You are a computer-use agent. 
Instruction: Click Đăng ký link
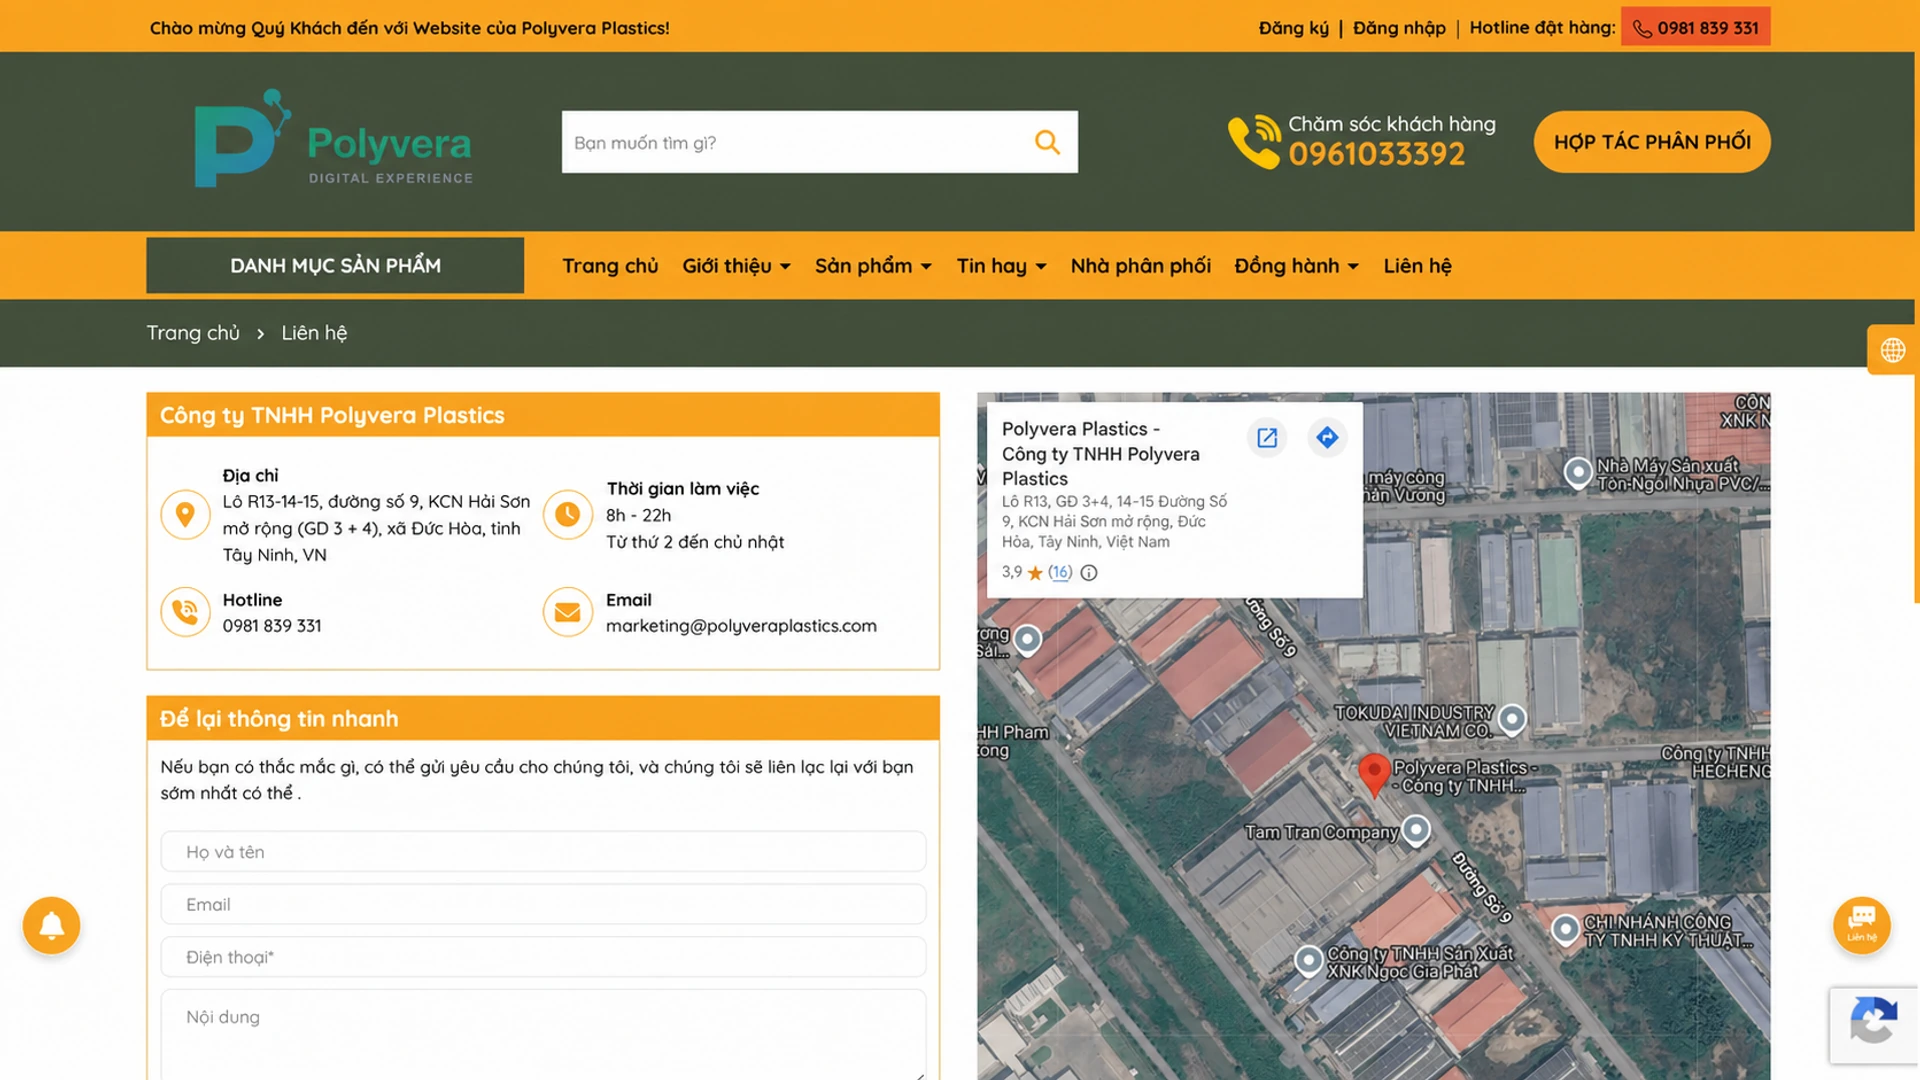pyautogui.click(x=1293, y=28)
